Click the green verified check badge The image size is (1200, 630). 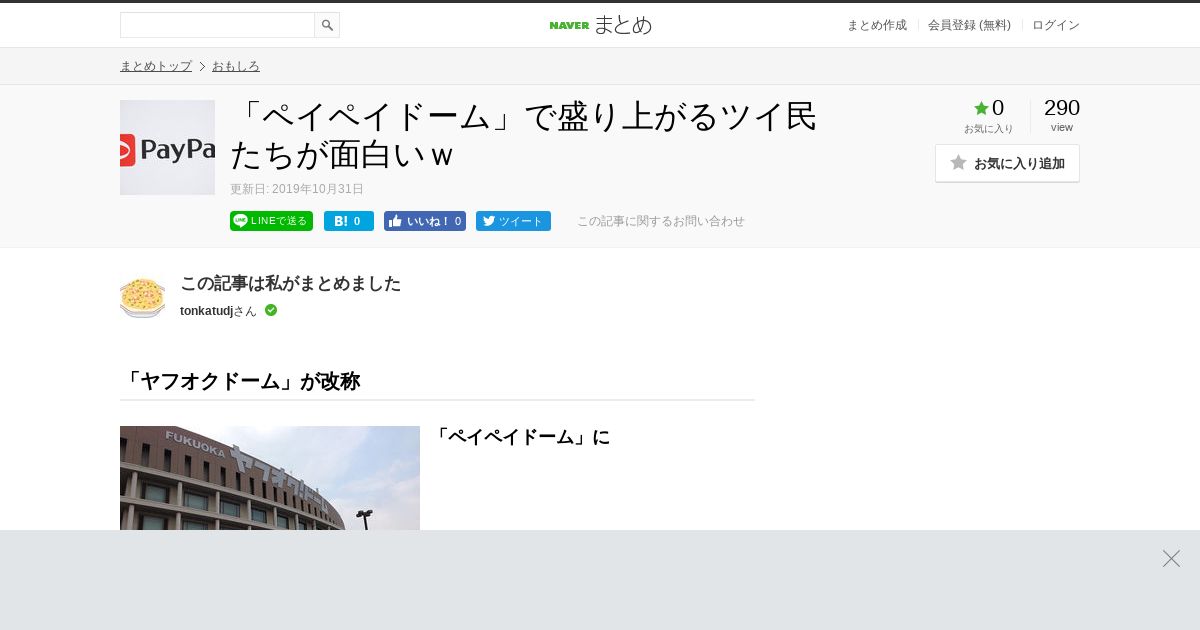[271, 310]
